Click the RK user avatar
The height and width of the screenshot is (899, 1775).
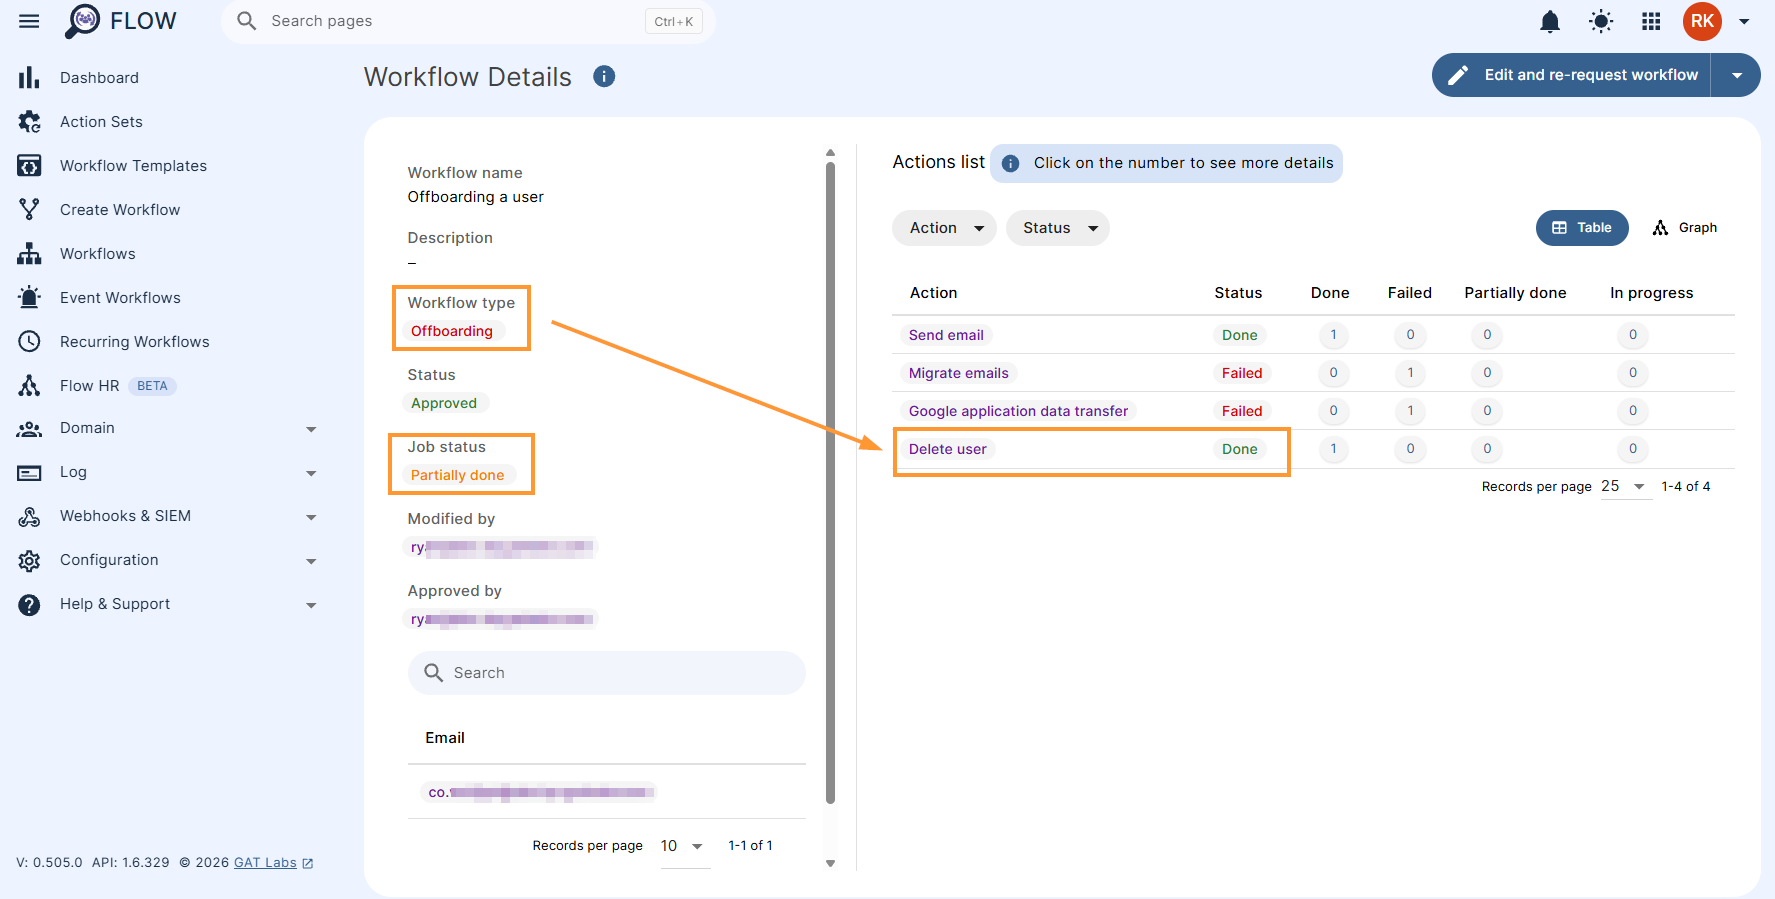point(1702,21)
